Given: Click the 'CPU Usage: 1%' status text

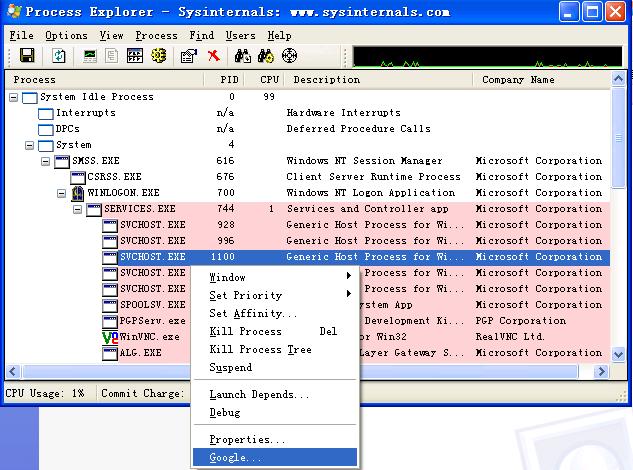Looking at the screenshot, I should point(45,394).
